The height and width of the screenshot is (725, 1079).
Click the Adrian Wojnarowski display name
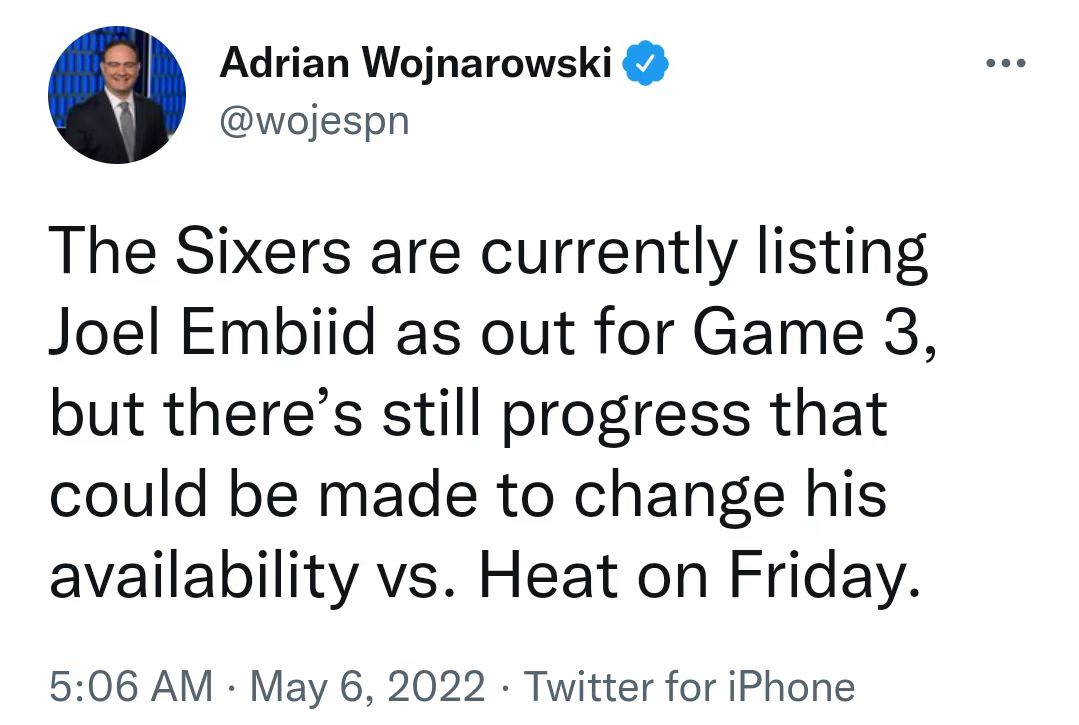416,63
